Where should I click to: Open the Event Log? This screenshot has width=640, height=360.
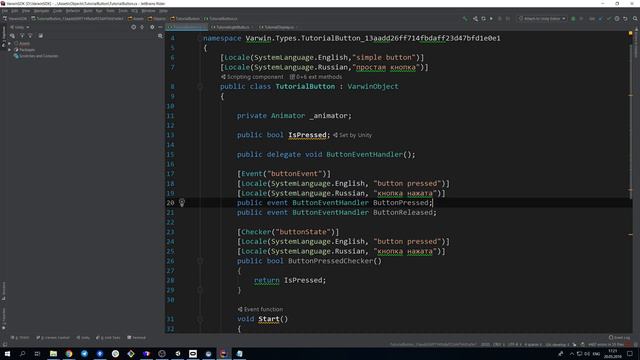click(620, 338)
